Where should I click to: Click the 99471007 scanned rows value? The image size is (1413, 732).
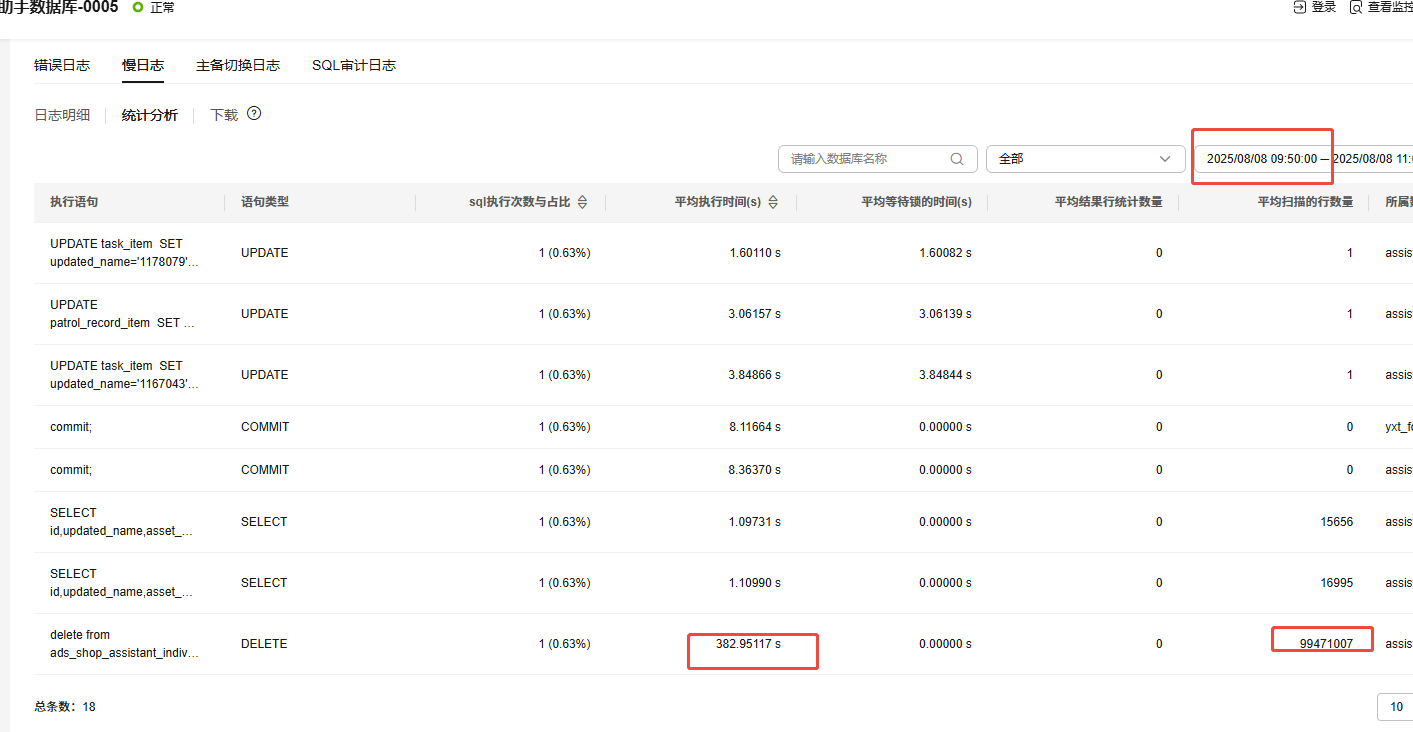click(x=1326, y=644)
